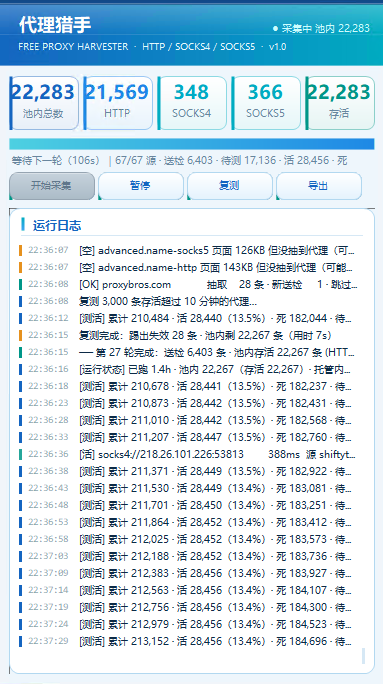This screenshot has width=383, height=684.
Task: Click the 运行日志 panel heading
Action: click(x=57, y=226)
